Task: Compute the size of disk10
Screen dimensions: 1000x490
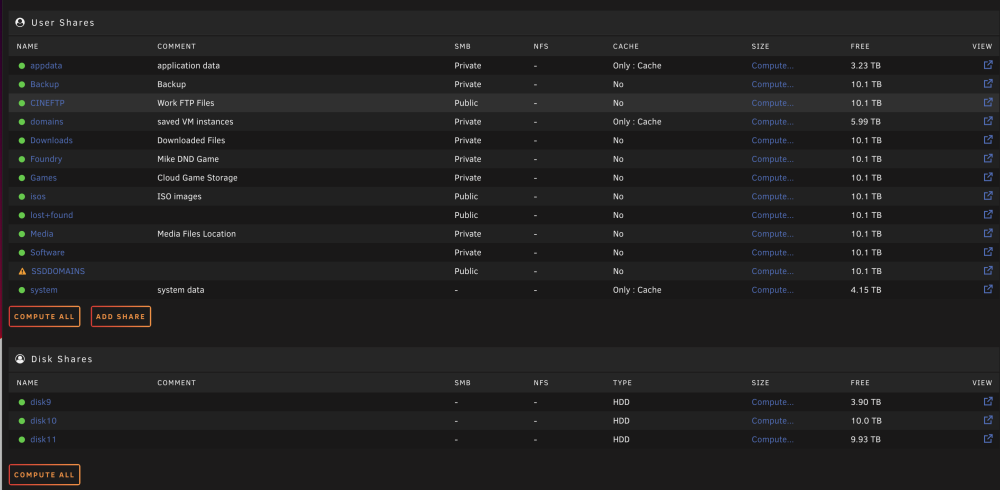Action: (772, 421)
